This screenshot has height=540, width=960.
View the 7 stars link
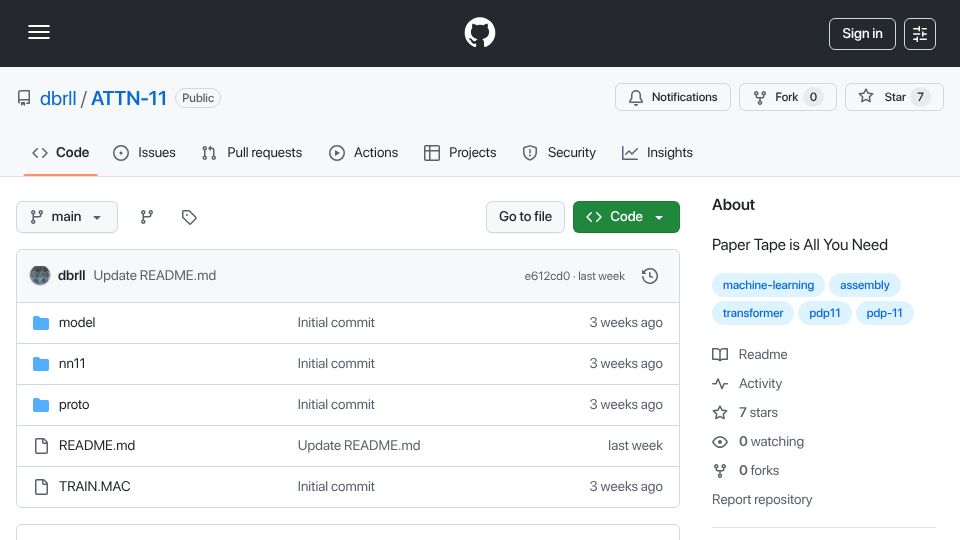(x=758, y=413)
